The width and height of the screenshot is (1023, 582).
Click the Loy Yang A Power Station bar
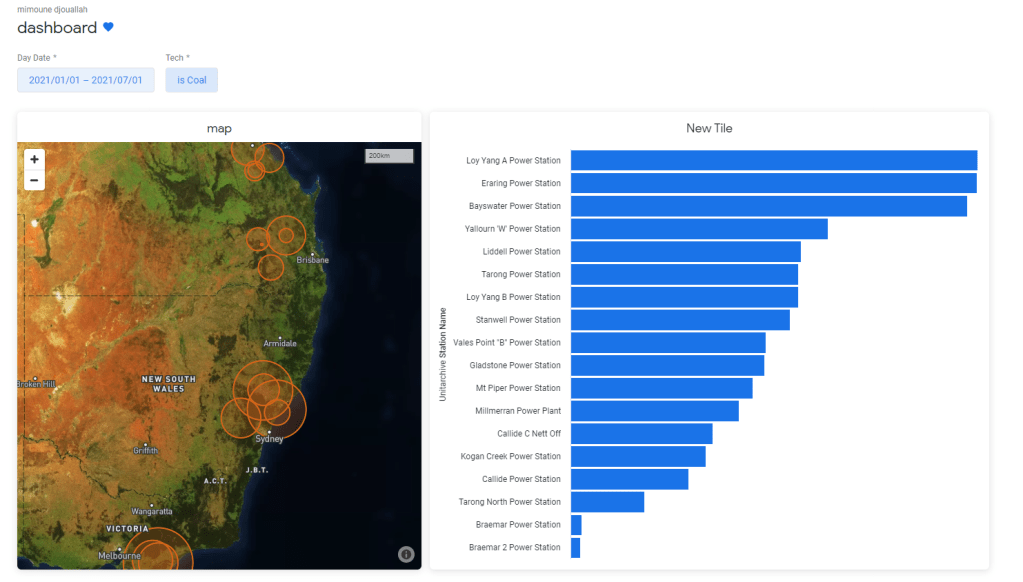coord(773,160)
